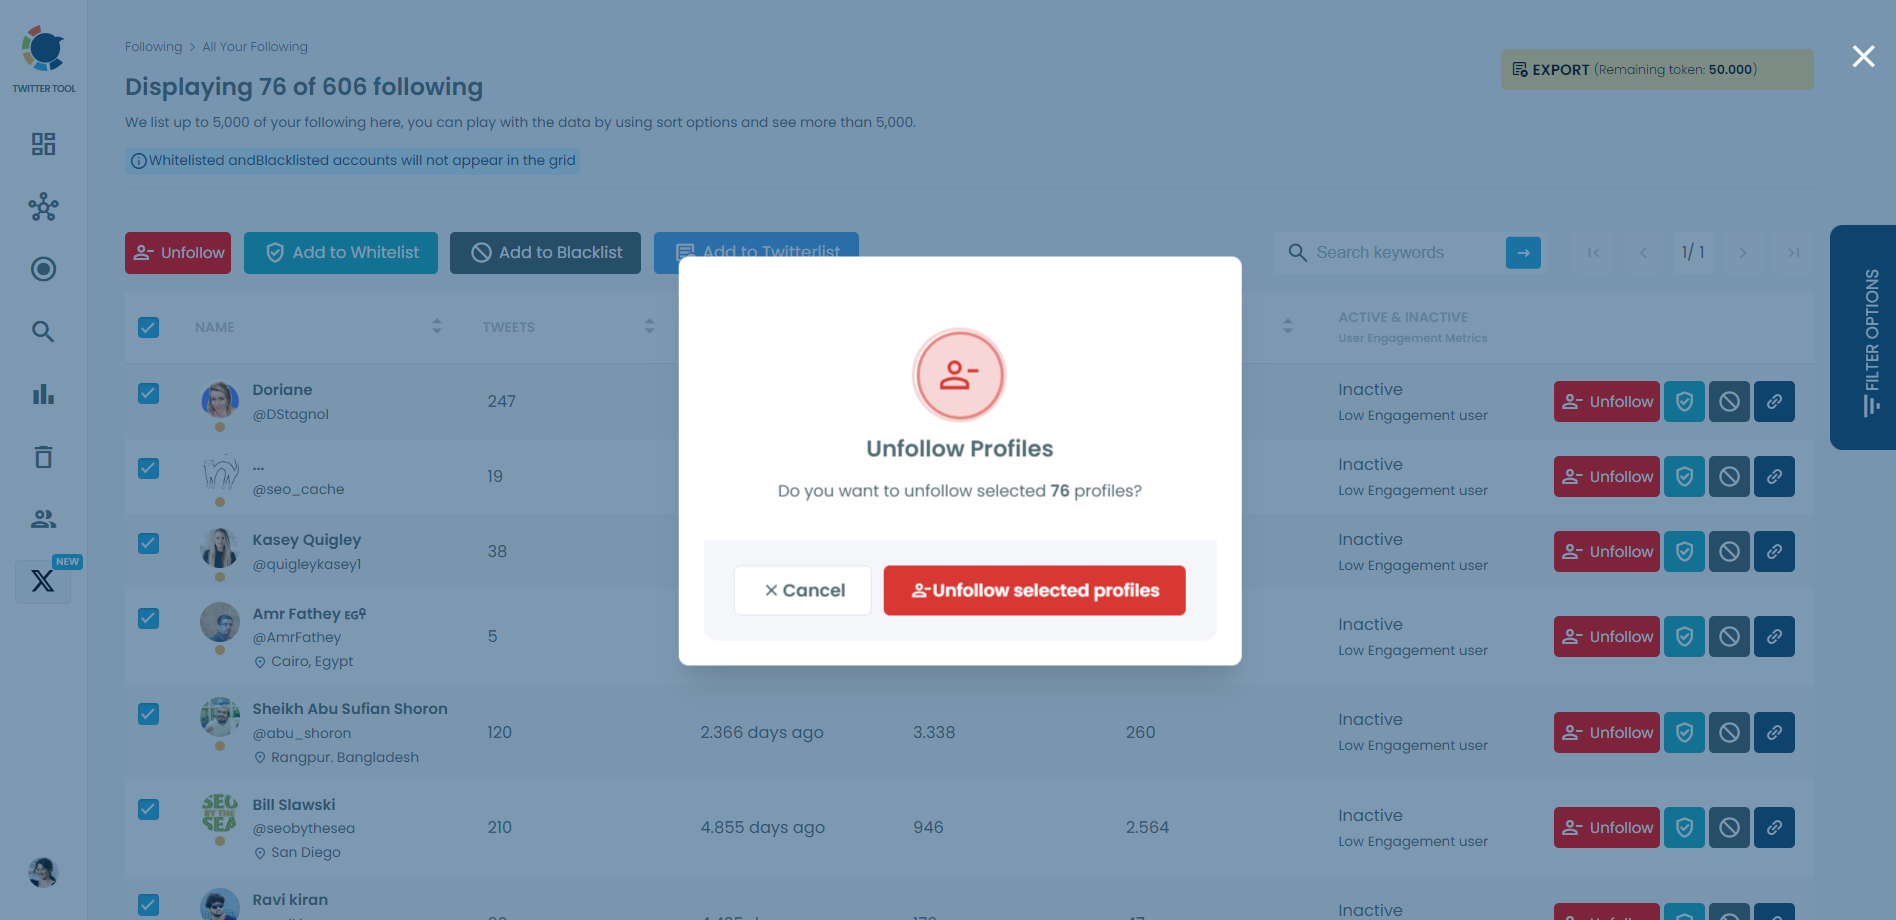
Task: Open the X tool marked NEW
Action: [43, 581]
